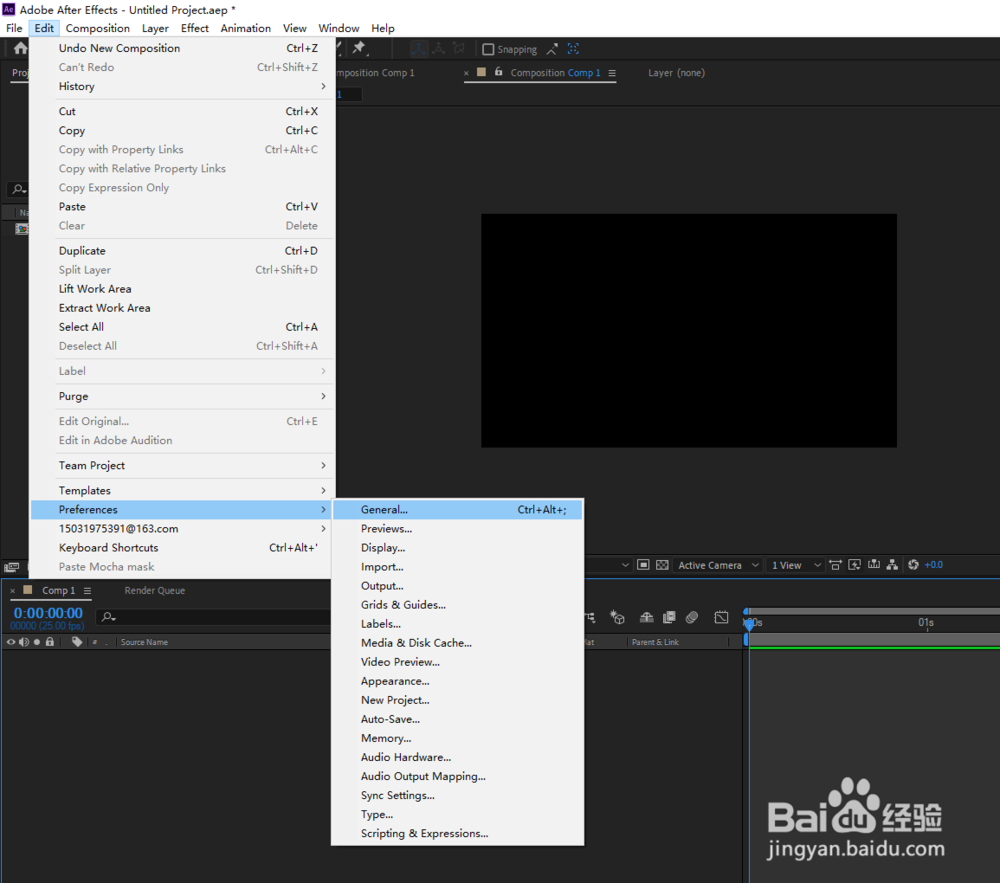Click the Comp Flowchart icon
The image size is (1000, 883).
[x=892, y=565]
